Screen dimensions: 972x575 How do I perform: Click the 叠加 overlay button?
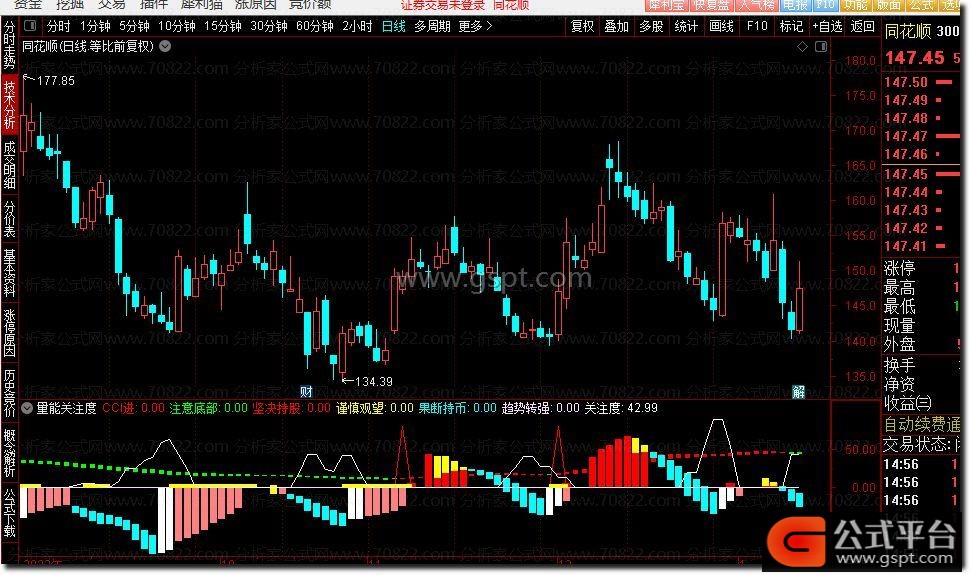pos(616,27)
